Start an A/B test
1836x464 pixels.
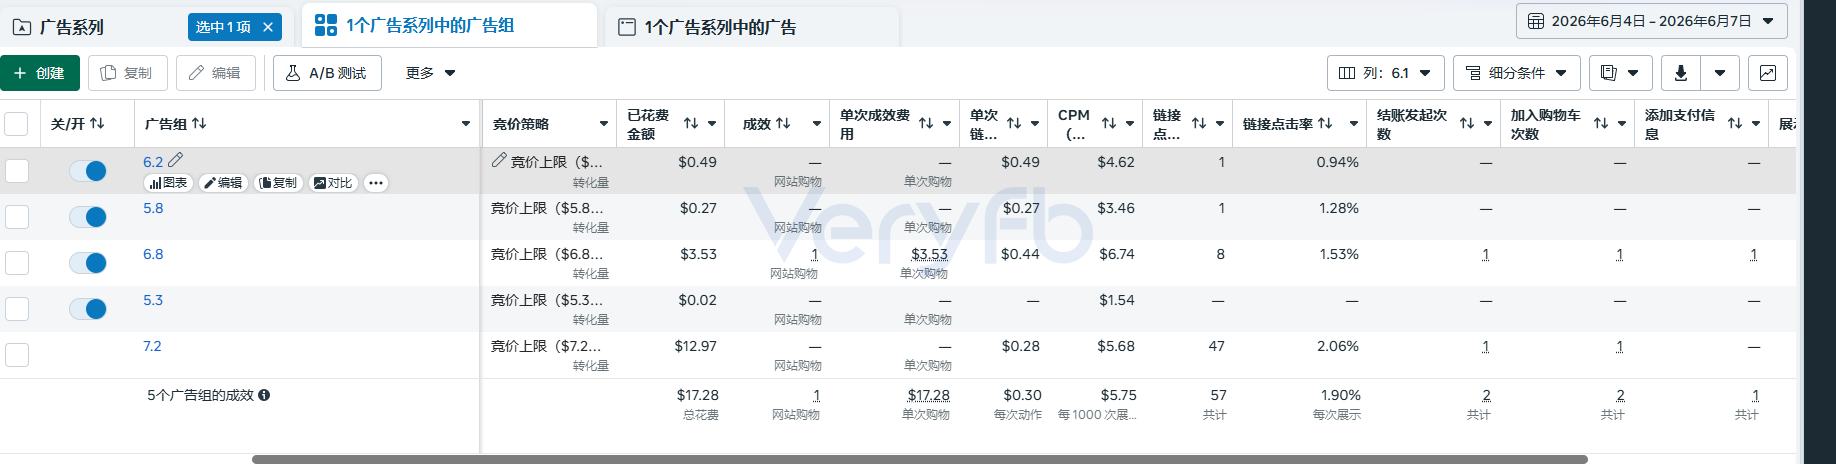pyautogui.click(x=327, y=73)
